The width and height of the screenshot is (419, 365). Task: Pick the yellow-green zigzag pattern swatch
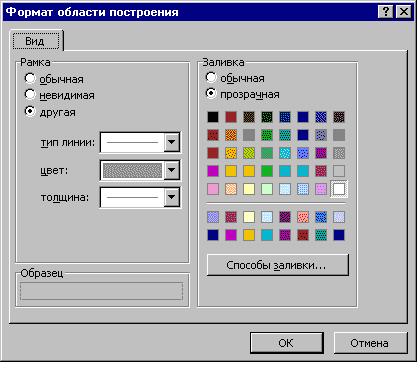249,153
